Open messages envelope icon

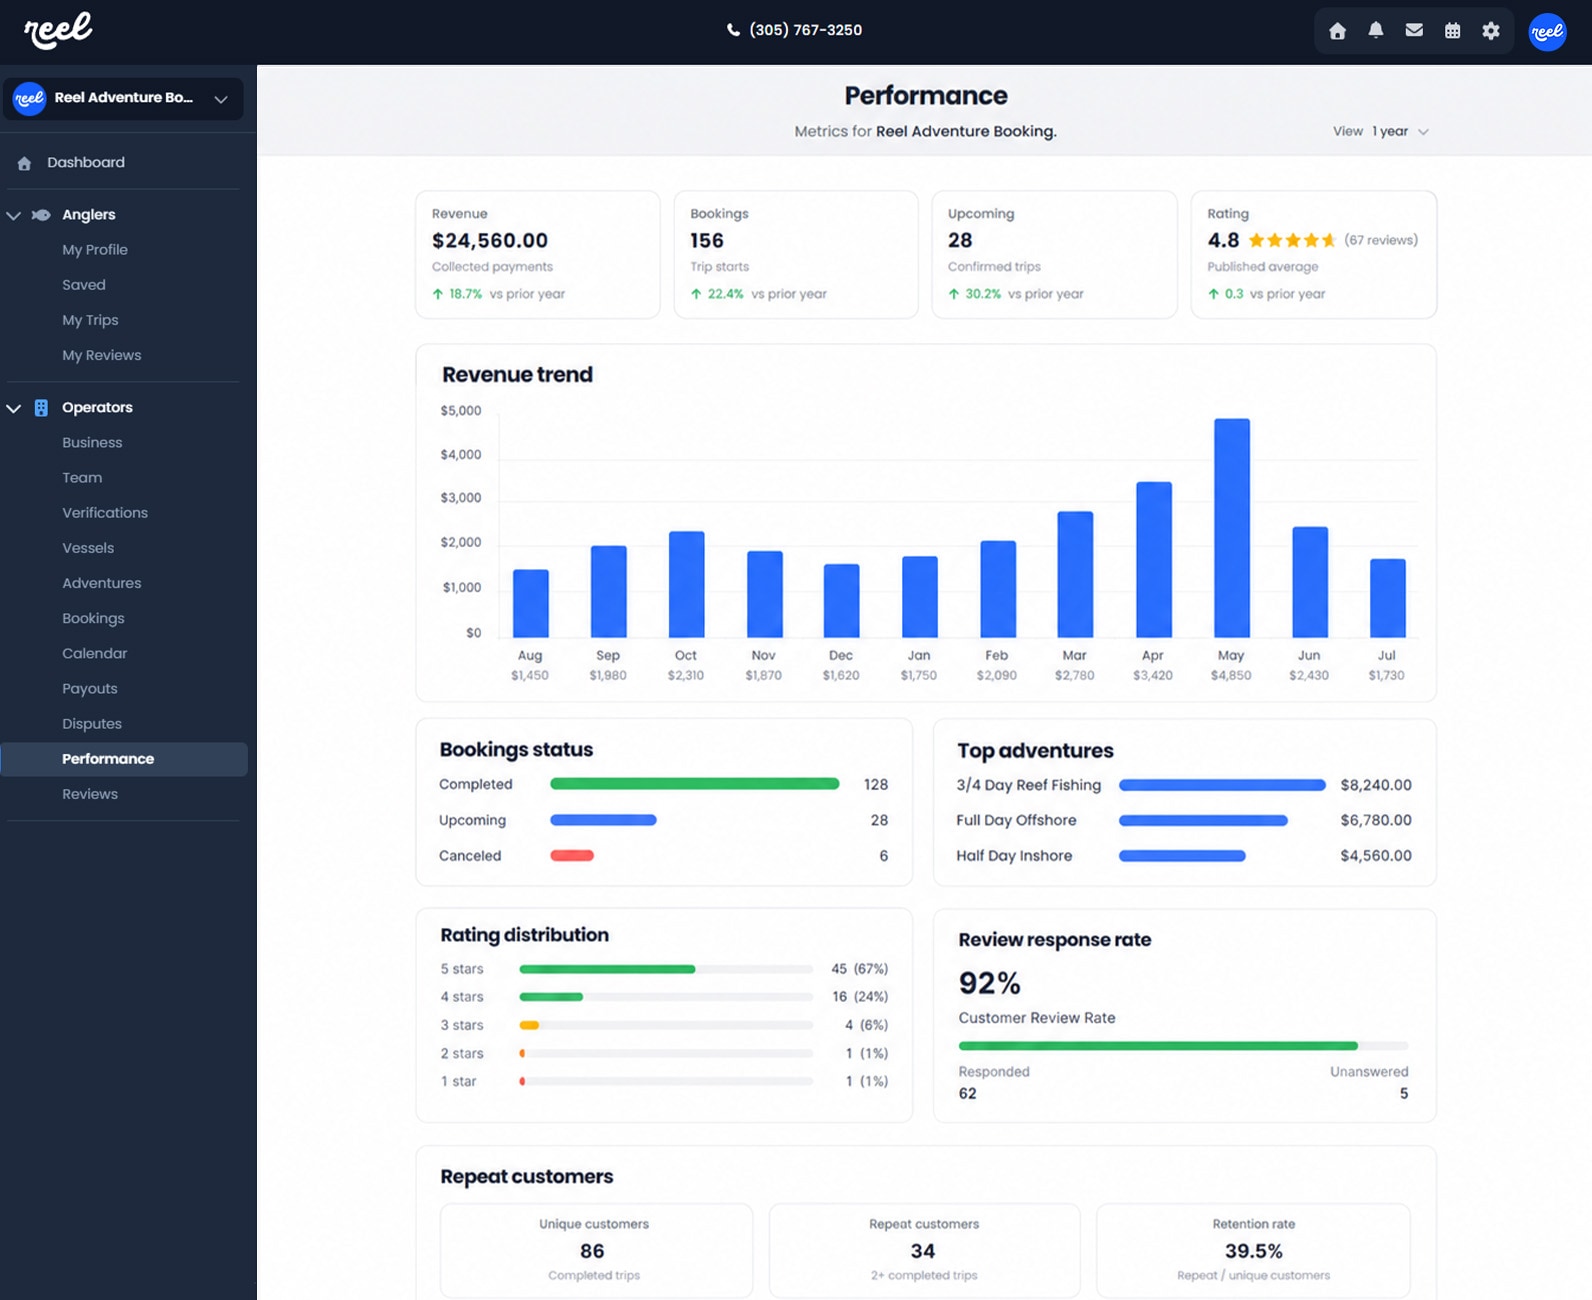1414,31
